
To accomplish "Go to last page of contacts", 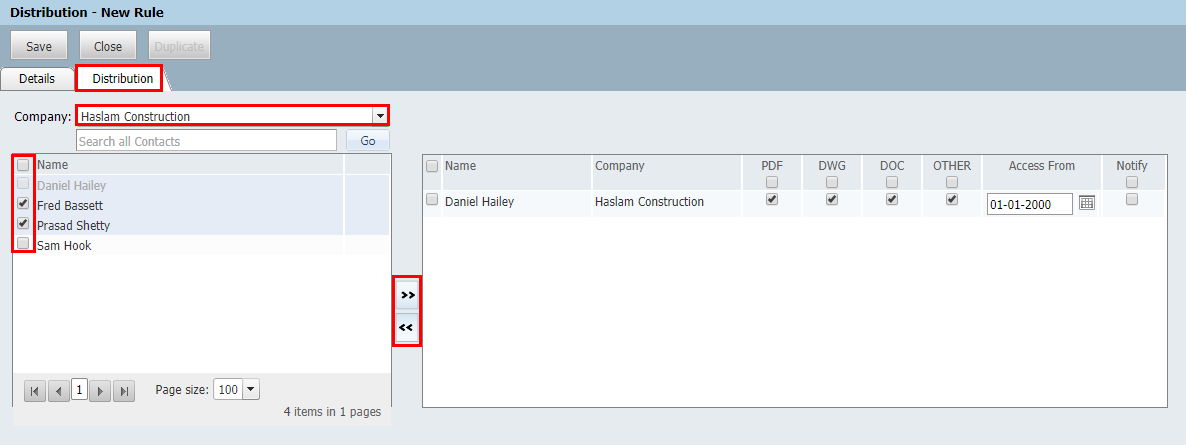I will tap(124, 391).
